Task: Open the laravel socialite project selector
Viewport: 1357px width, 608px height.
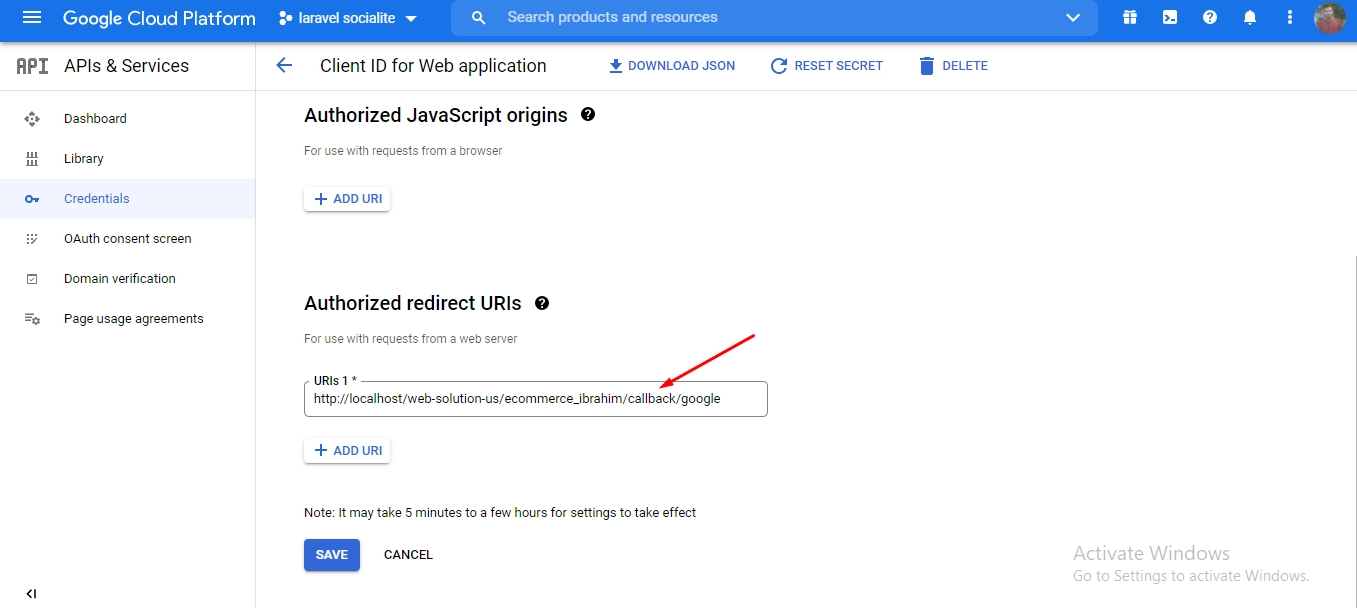Action: point(348,18)
